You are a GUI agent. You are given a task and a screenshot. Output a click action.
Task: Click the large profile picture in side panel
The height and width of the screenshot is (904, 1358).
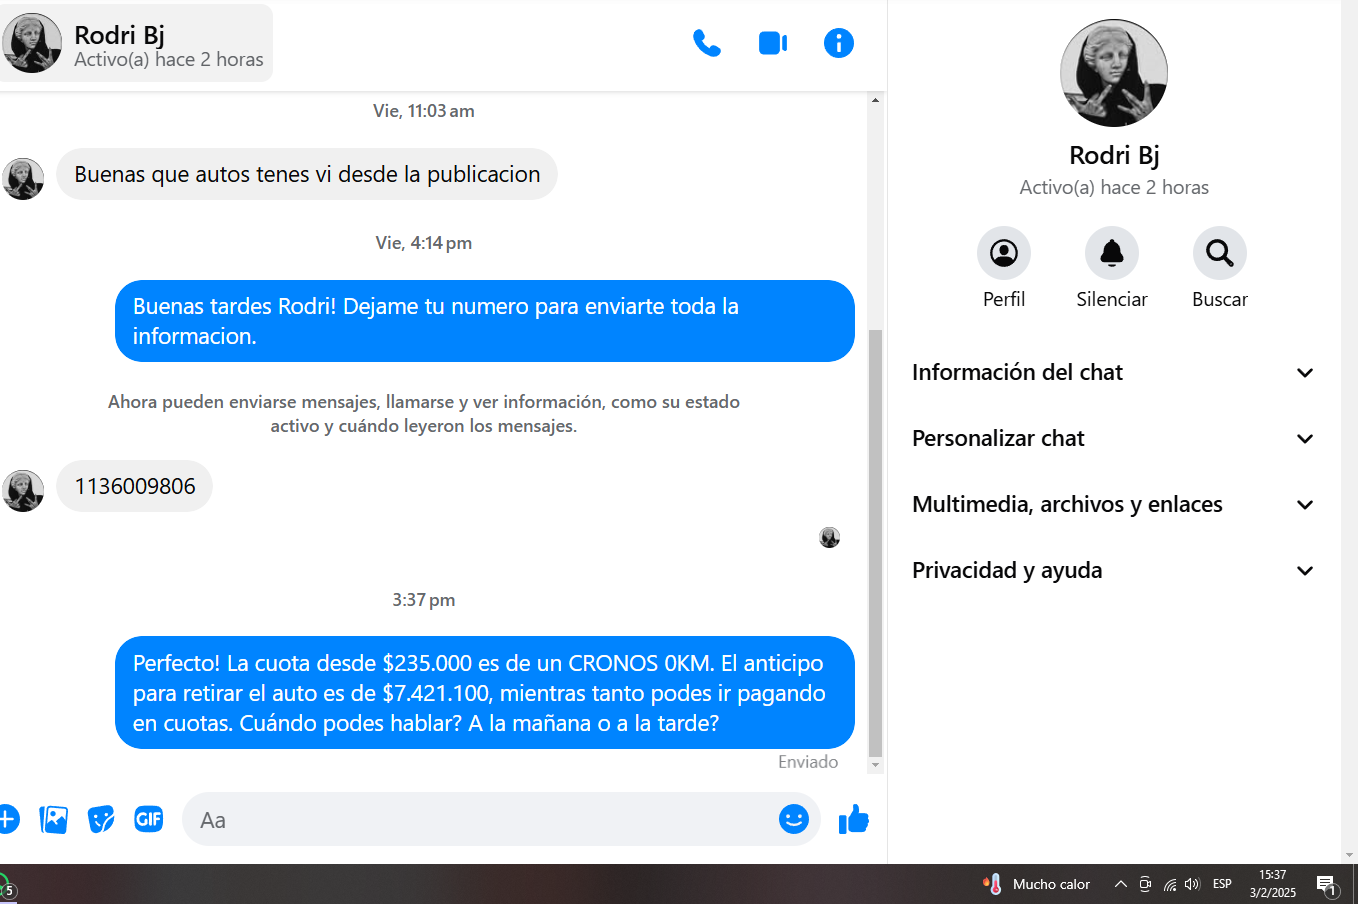[x=1113, y=73]
